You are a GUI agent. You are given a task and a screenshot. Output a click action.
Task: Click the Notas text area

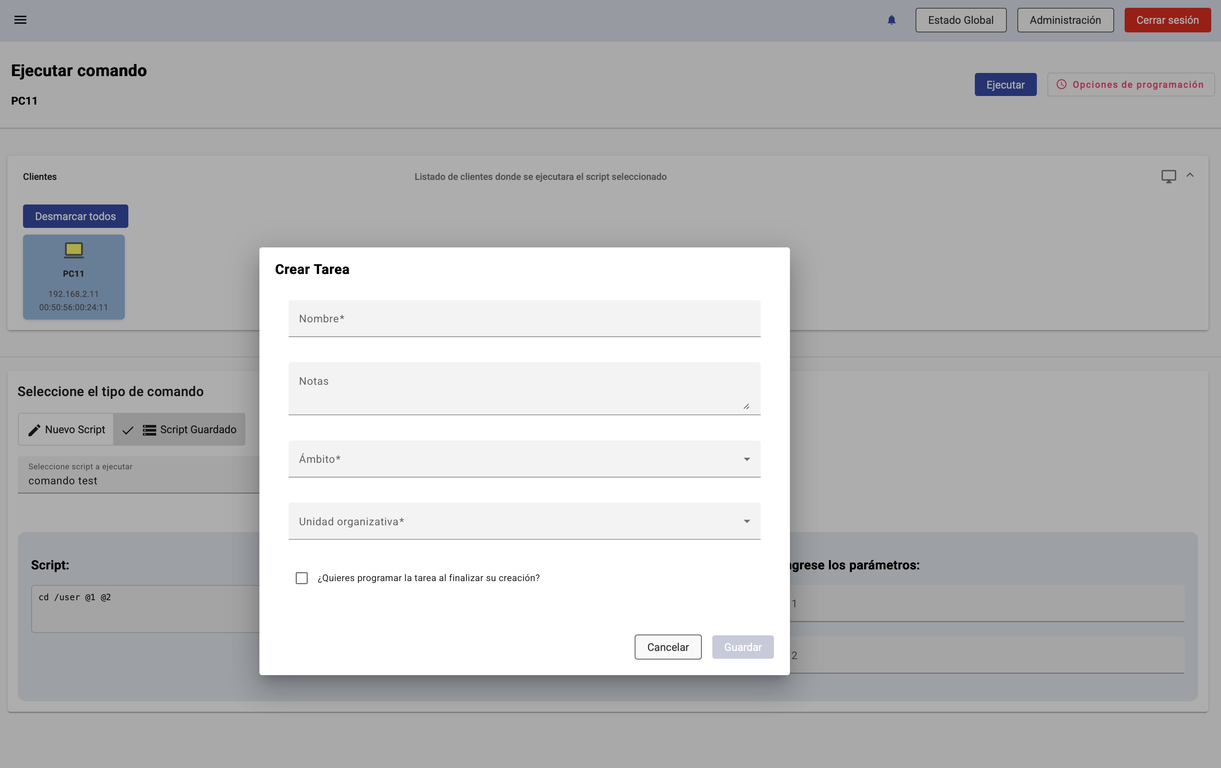point(524,388)
